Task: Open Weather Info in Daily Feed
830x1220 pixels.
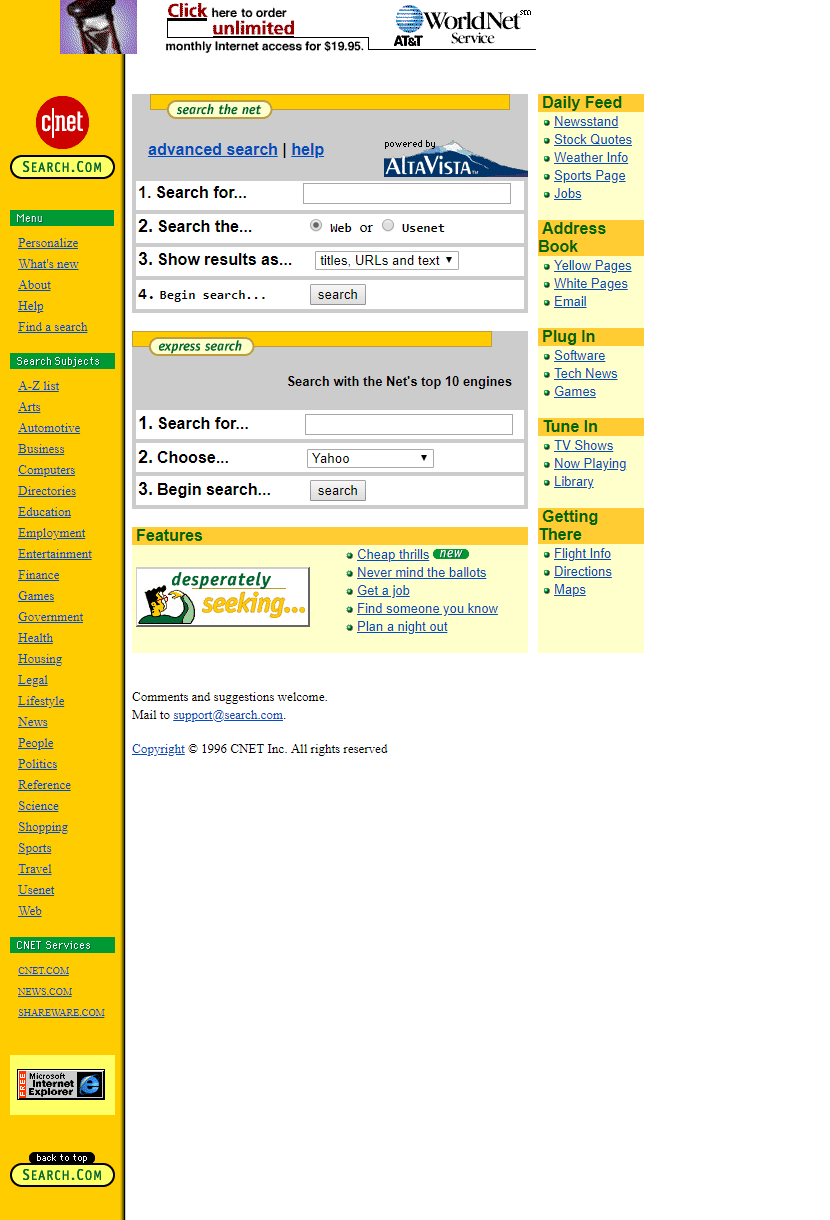Action: (x=591, y=158)
